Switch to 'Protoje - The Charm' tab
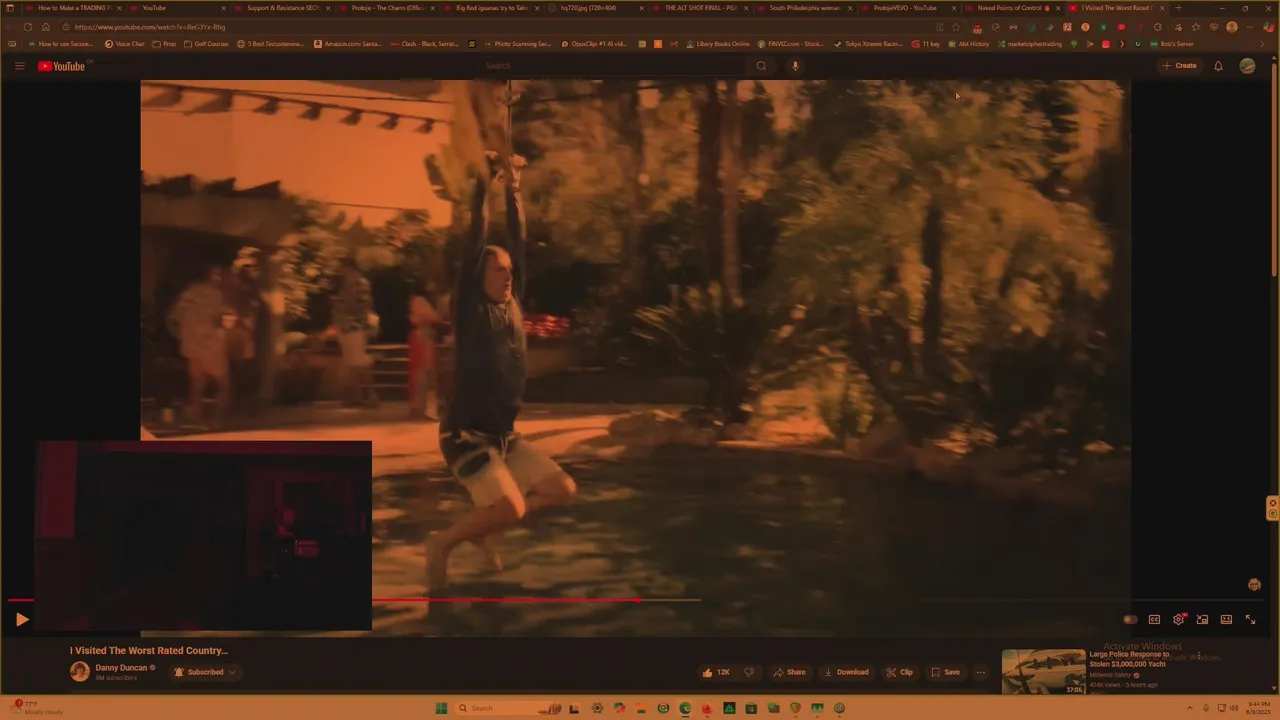The image size is (1280, 720). pos(385,8)
